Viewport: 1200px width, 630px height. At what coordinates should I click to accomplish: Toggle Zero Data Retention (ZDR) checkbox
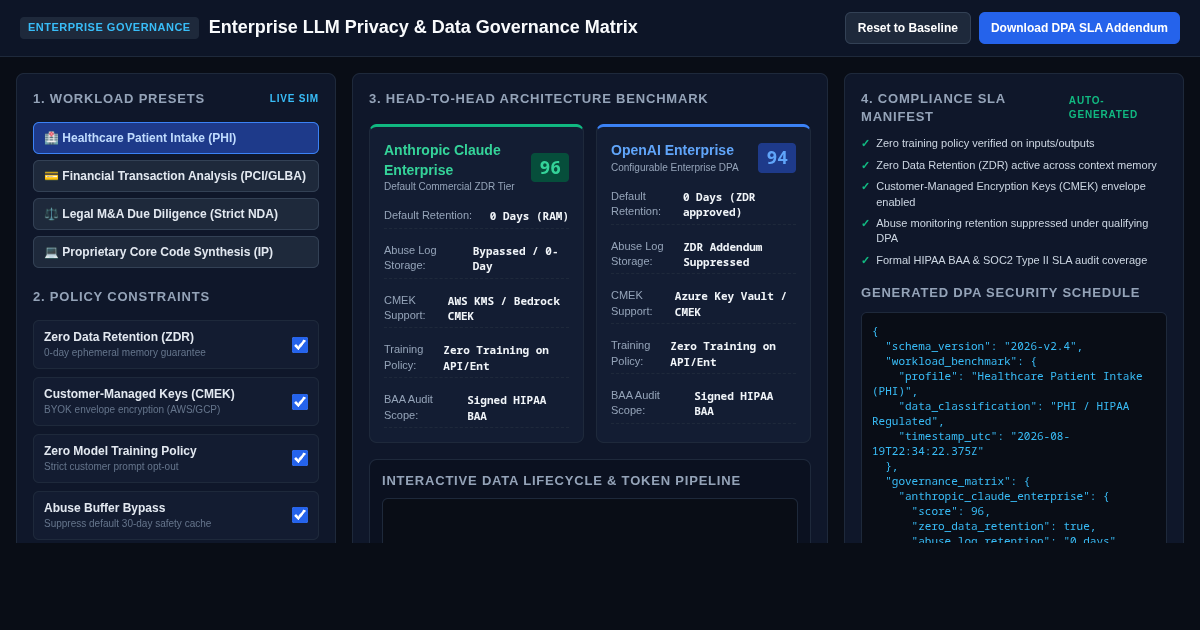pos(300,345)
